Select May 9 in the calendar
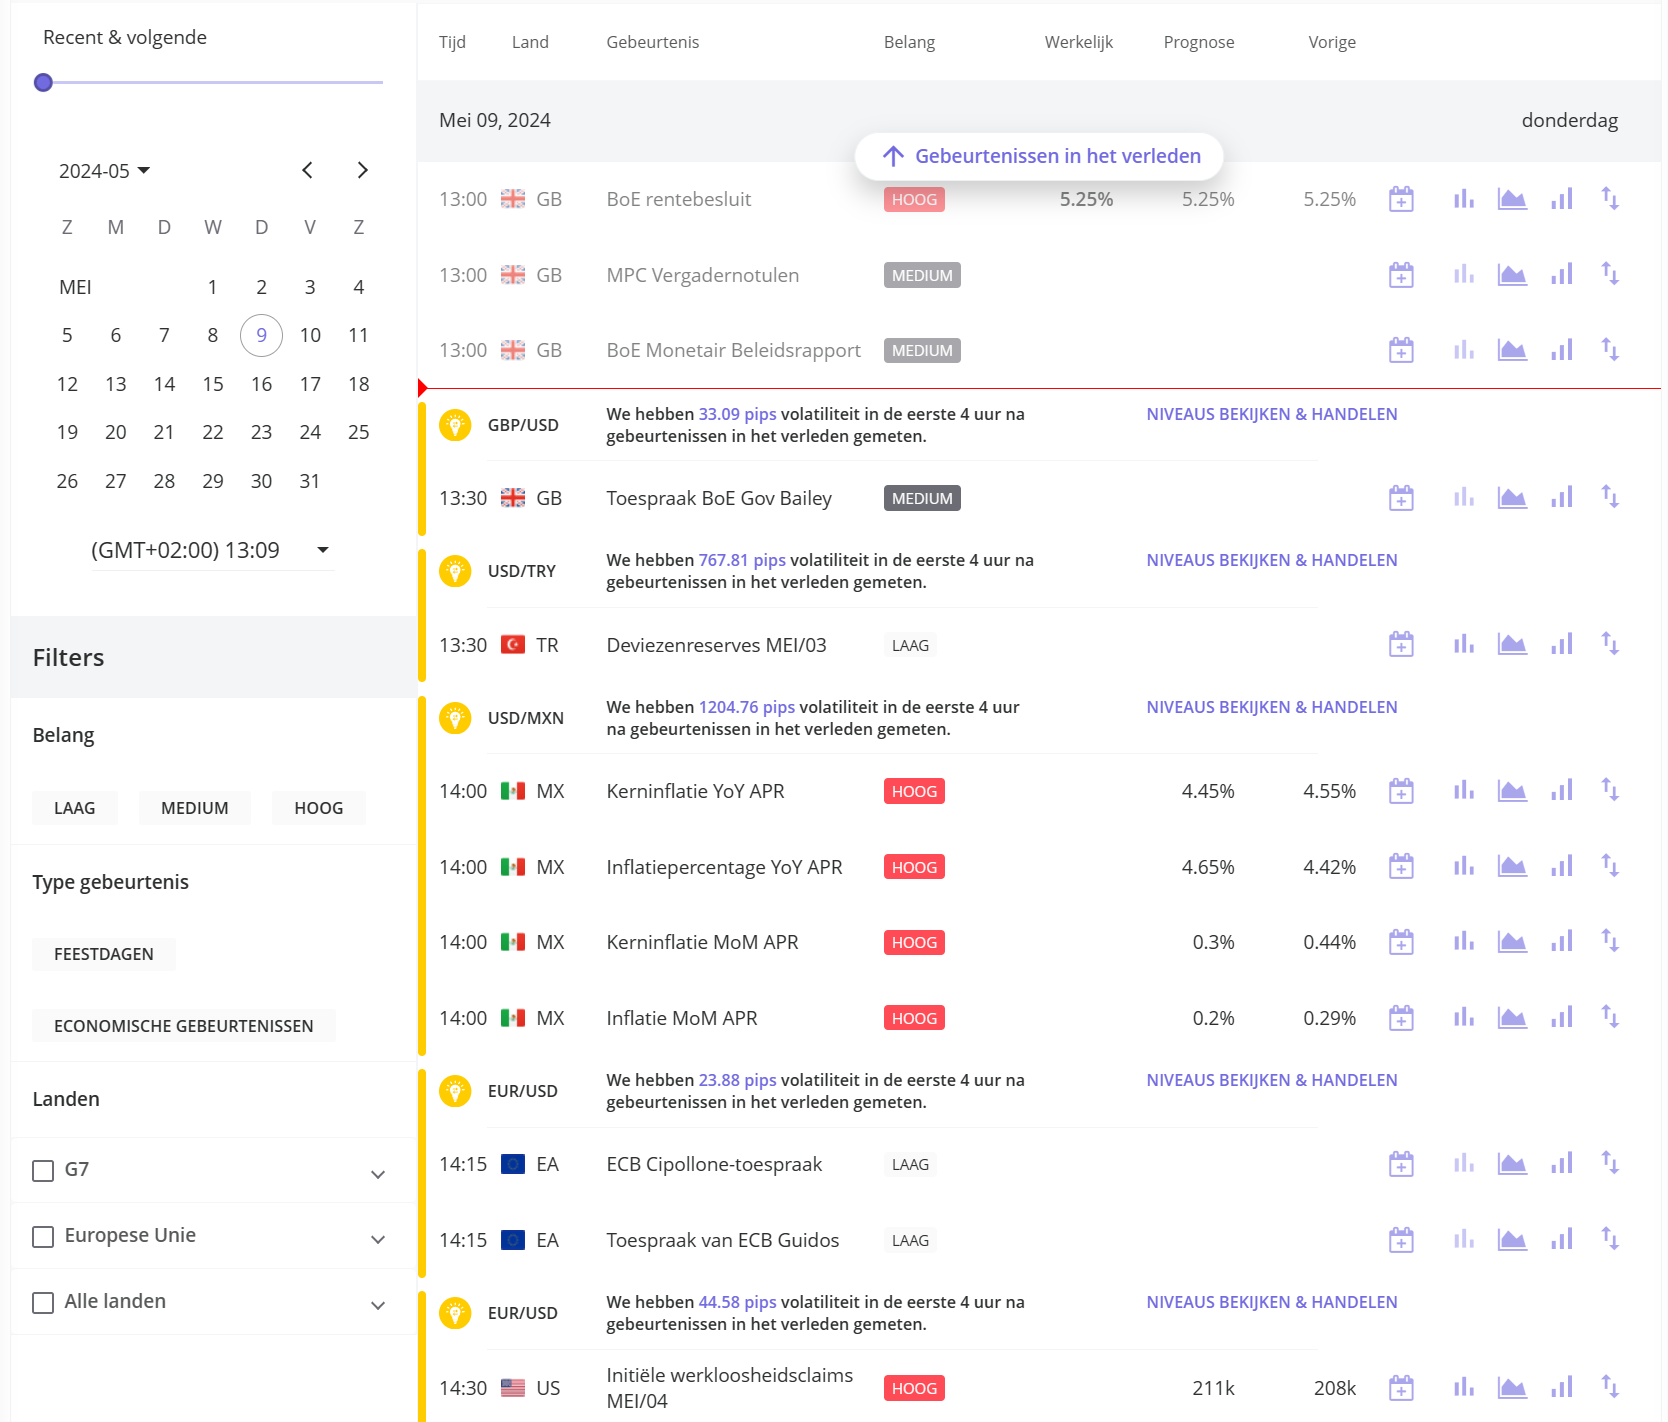 261,335
